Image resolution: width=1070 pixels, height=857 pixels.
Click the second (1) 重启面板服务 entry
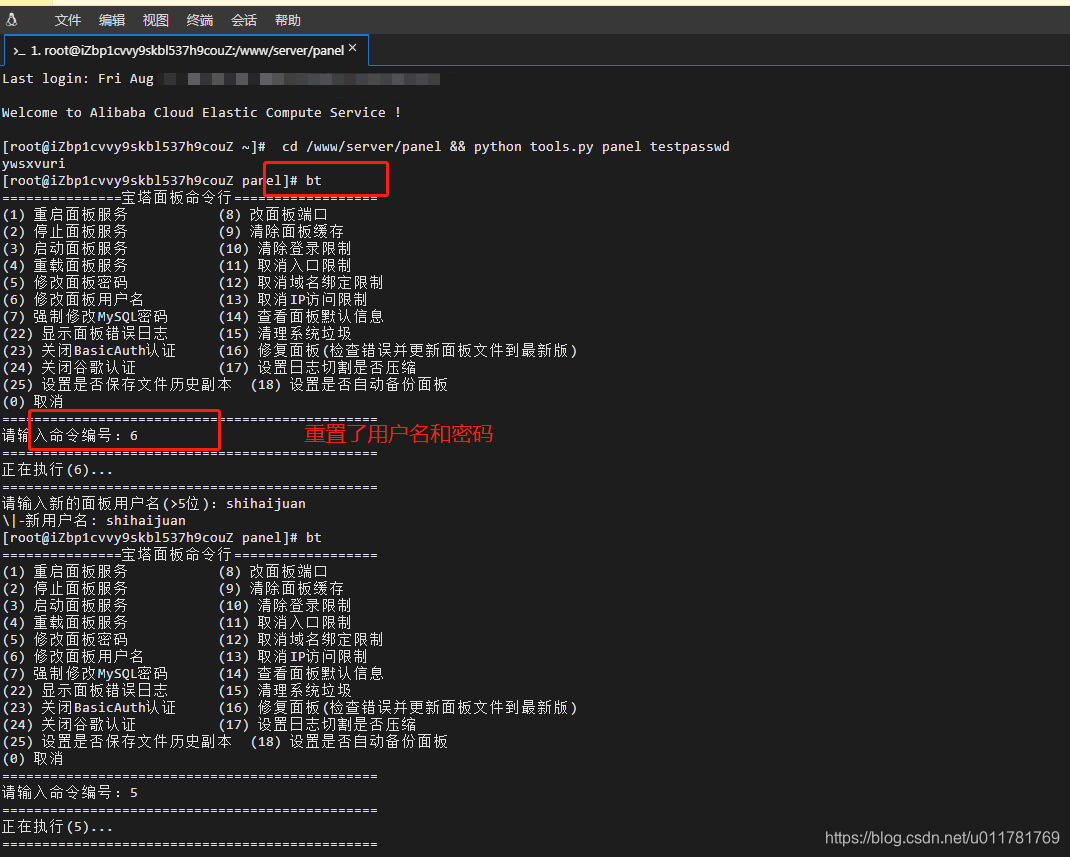click(65, 571)
